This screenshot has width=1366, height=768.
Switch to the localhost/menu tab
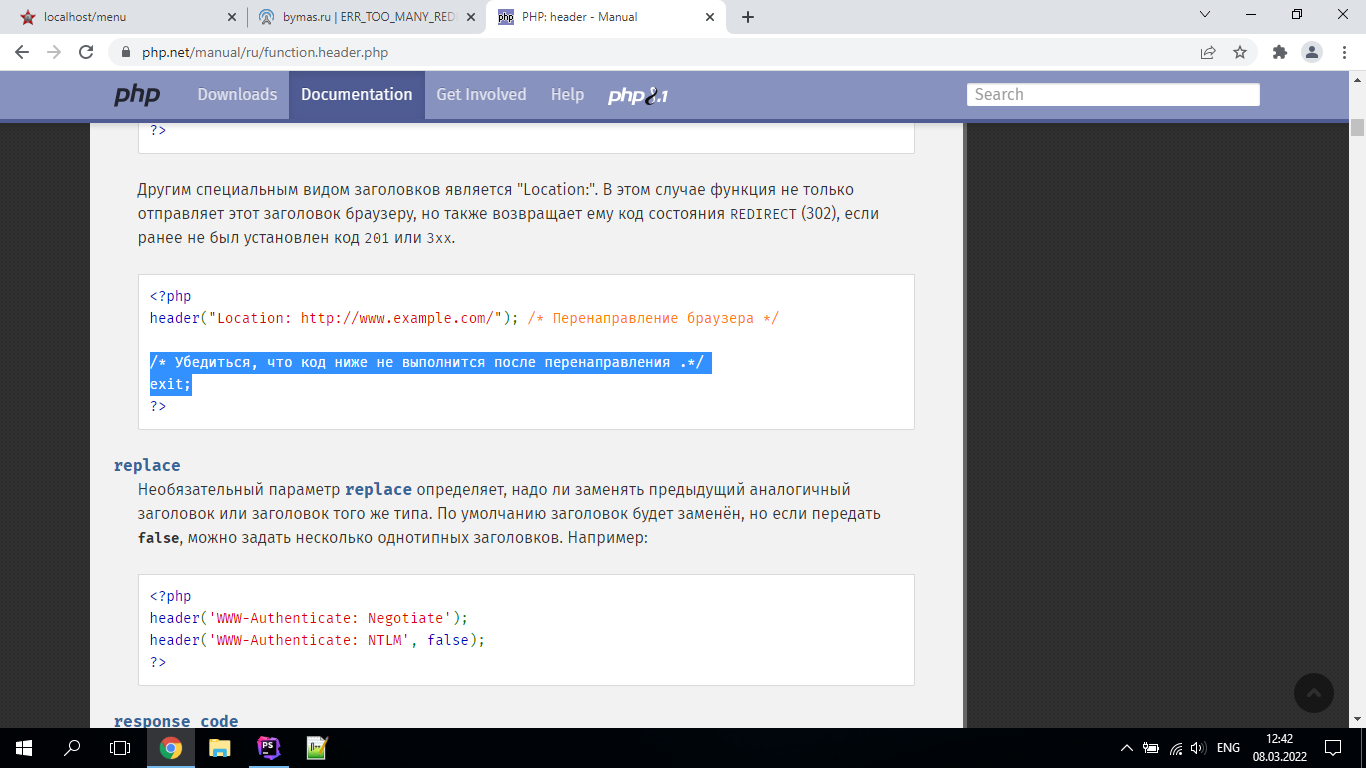pos(120,17)
